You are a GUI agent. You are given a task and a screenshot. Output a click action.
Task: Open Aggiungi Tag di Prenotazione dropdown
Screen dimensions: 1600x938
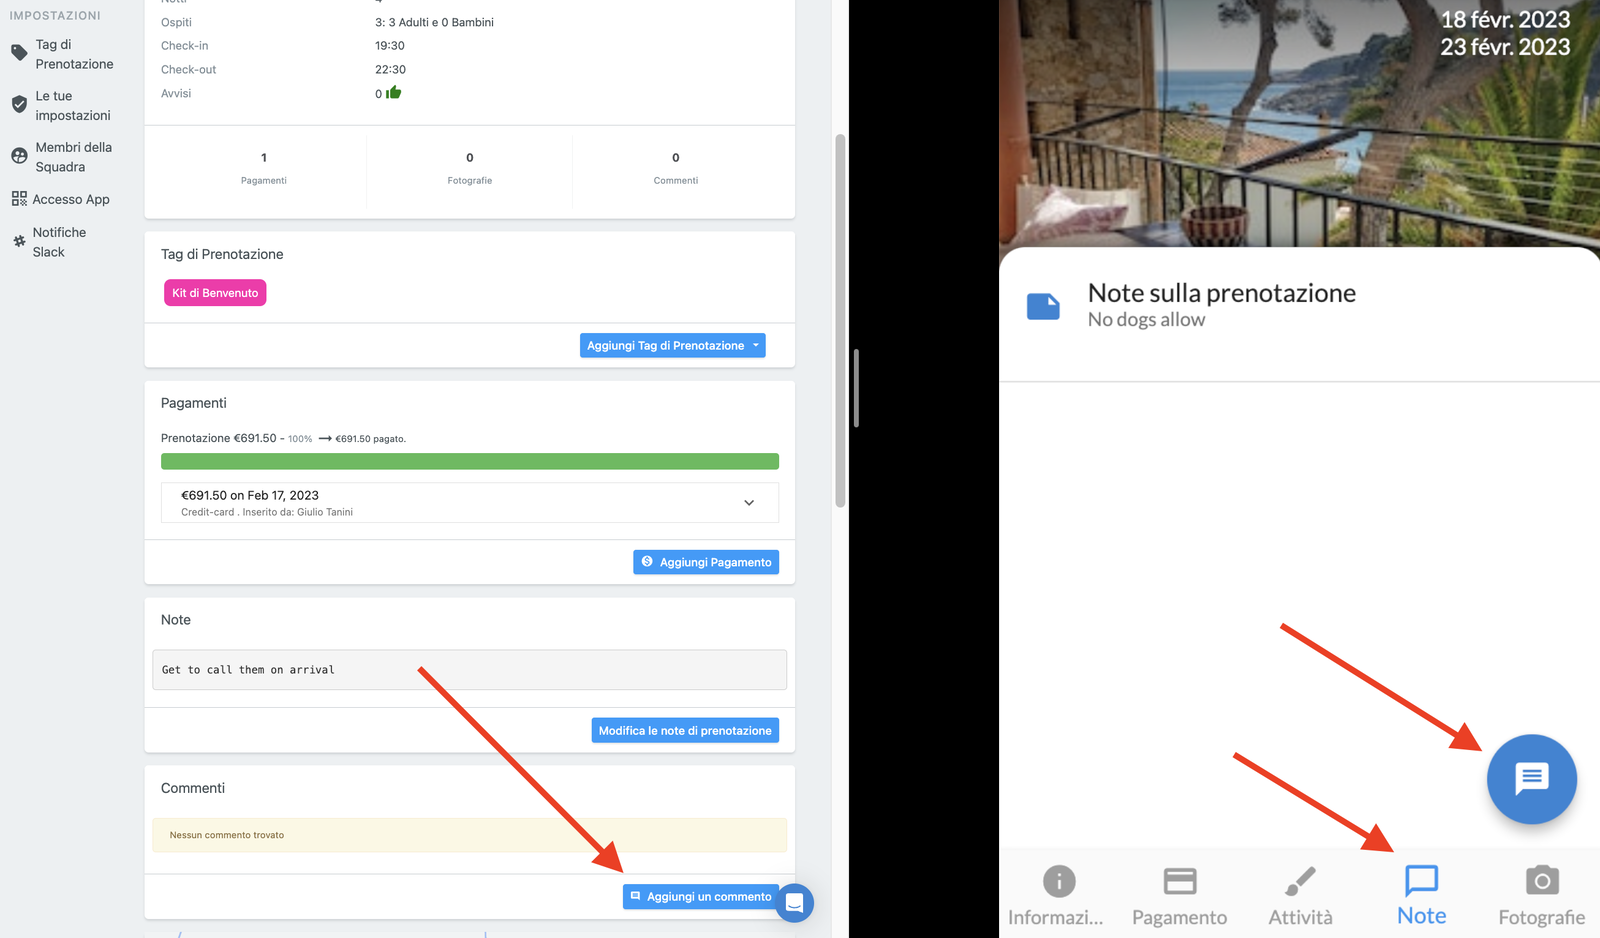(672, 346)
